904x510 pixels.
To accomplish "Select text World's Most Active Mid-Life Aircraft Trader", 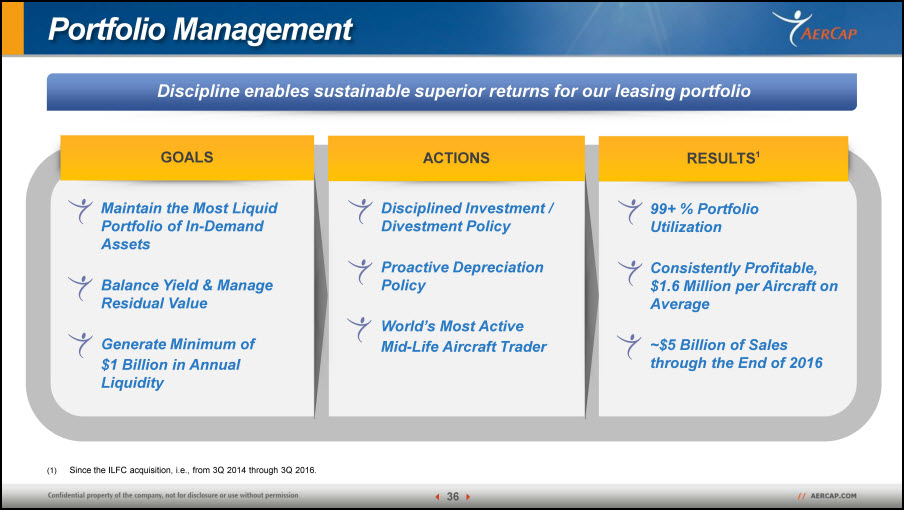I will click(x=464, y=336).
